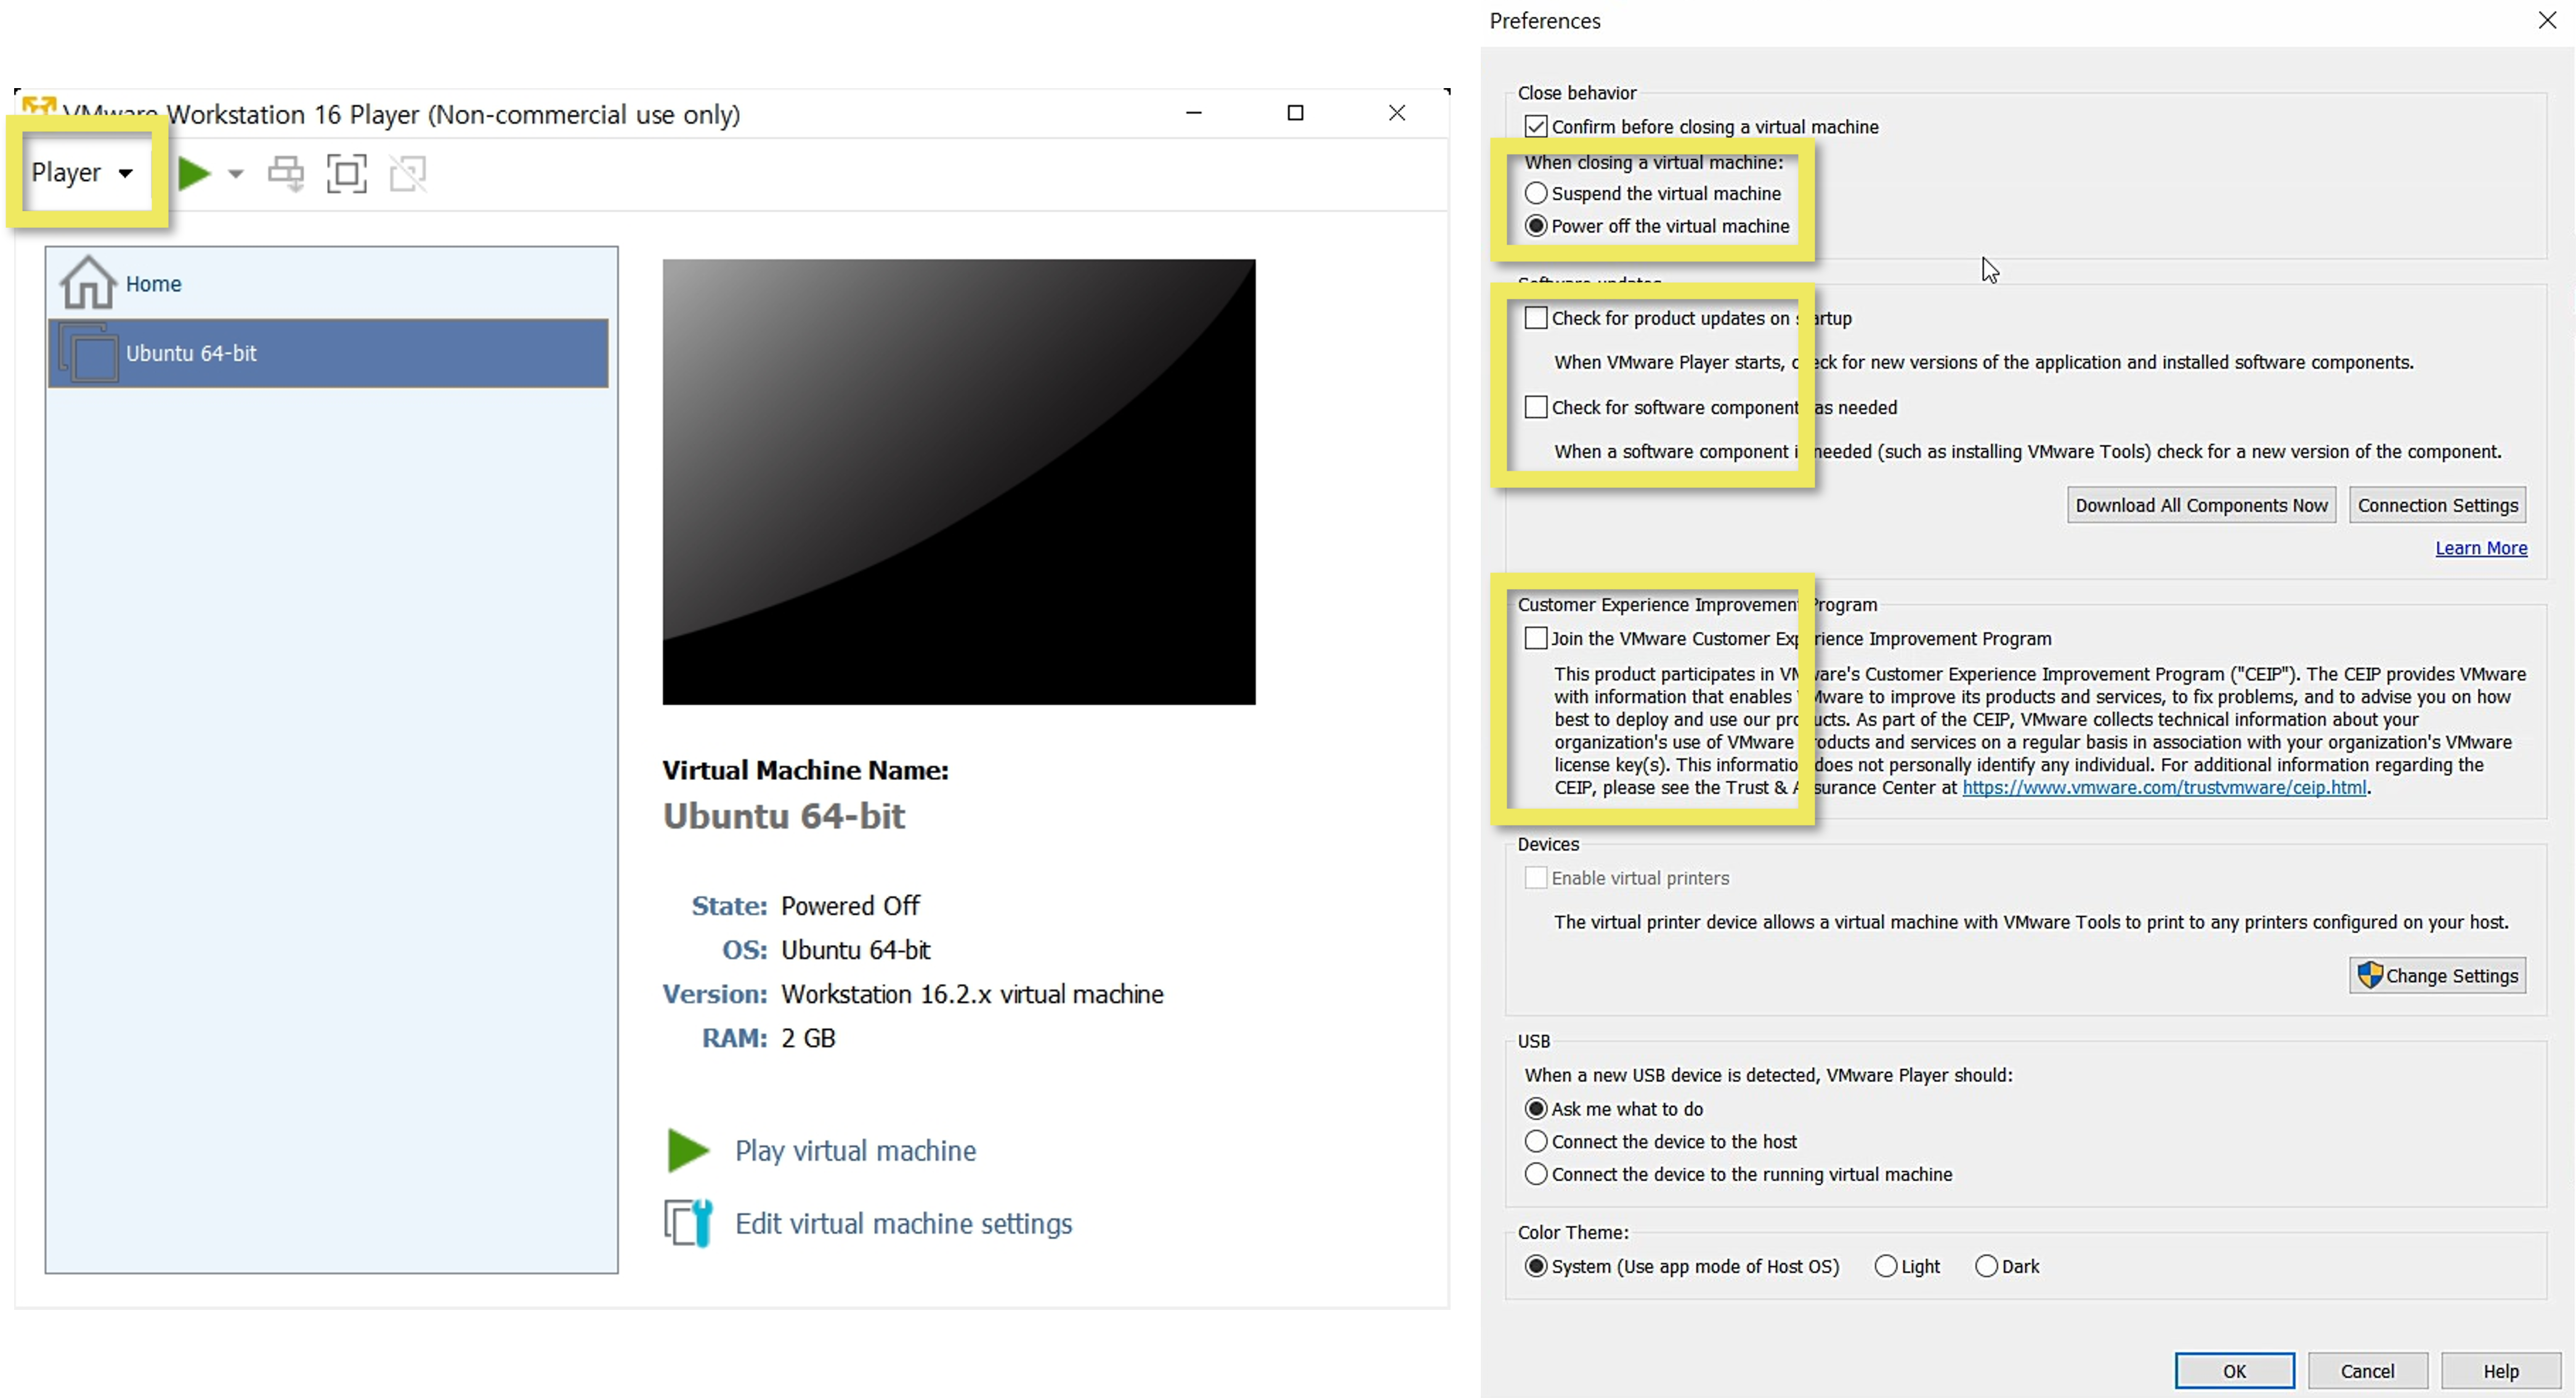Choose the Light color theme
The height and width of the screenshot is (1398, 2576).
pyautogui.click(x=1885, y=1267)
